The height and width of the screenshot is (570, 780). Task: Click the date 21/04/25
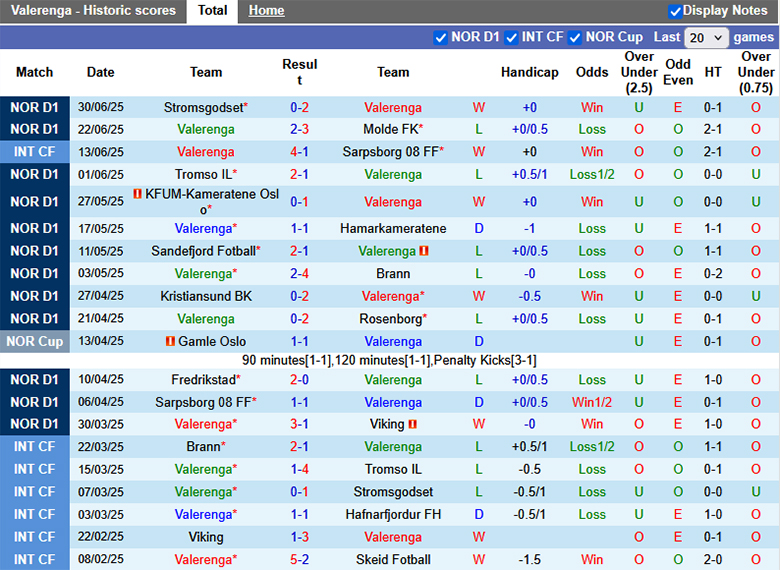click(x=100, y=319)
